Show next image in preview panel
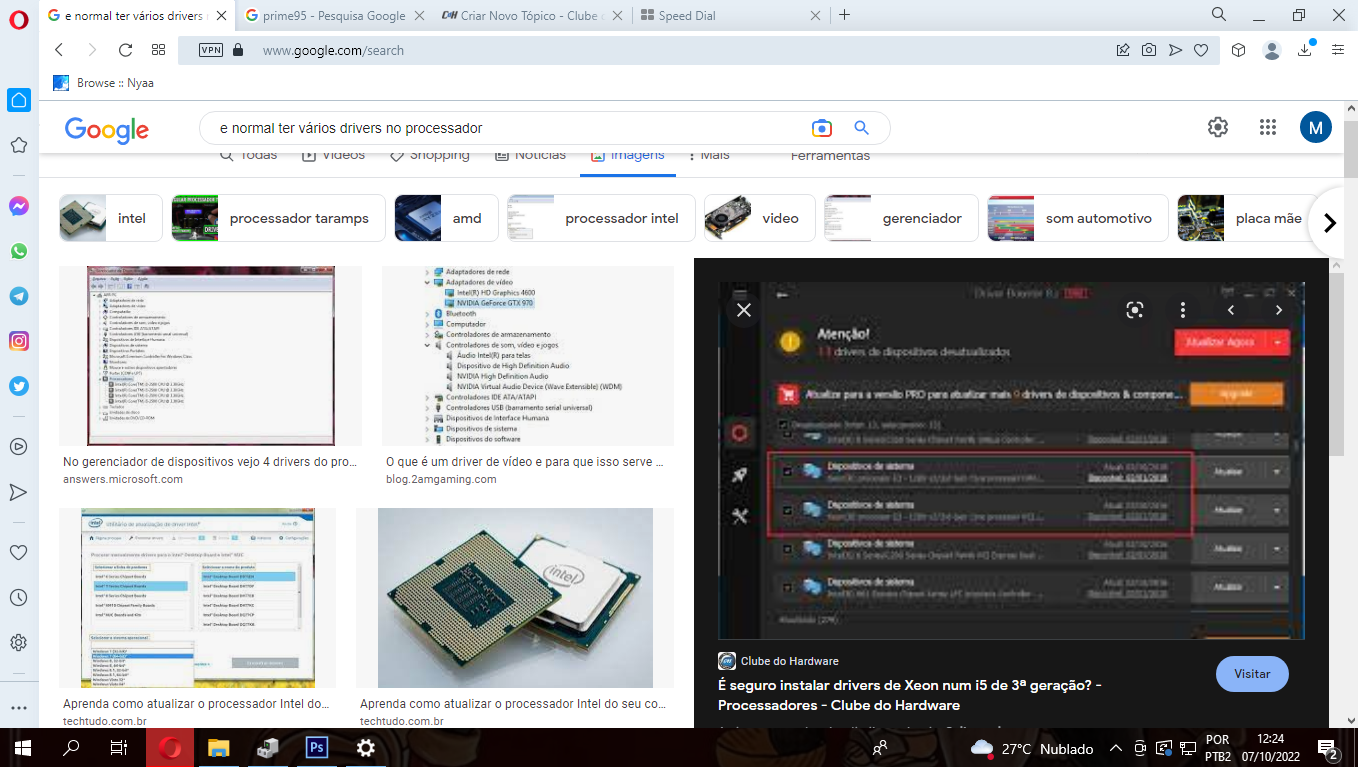The image size is (1358, 767). [x=1278, y=310]
